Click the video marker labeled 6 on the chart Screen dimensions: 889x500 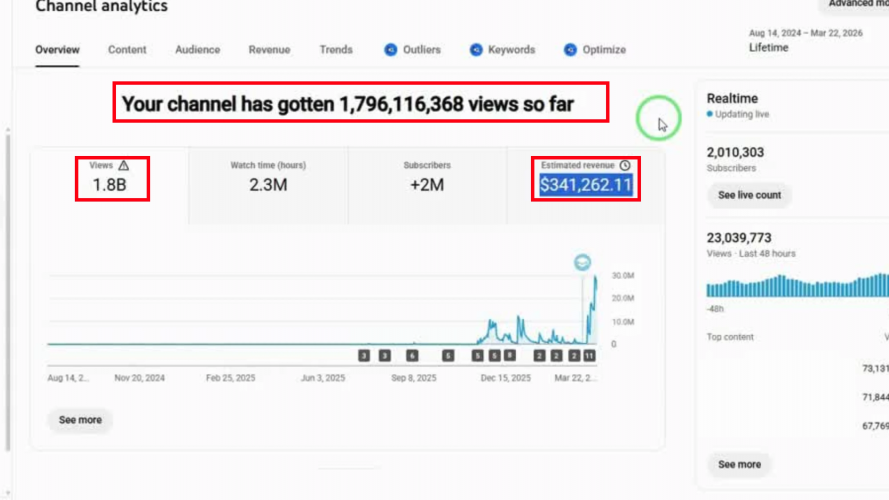coord(412,355)
